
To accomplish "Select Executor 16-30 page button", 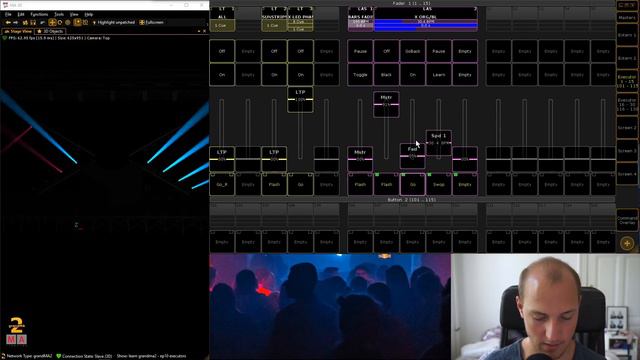I will point(627,104).
